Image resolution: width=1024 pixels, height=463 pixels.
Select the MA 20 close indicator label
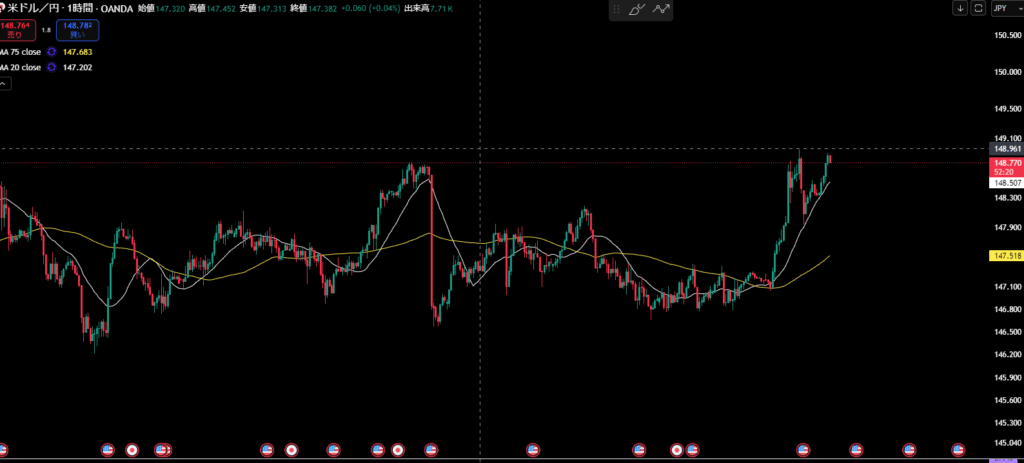click(x=20, y=68)
